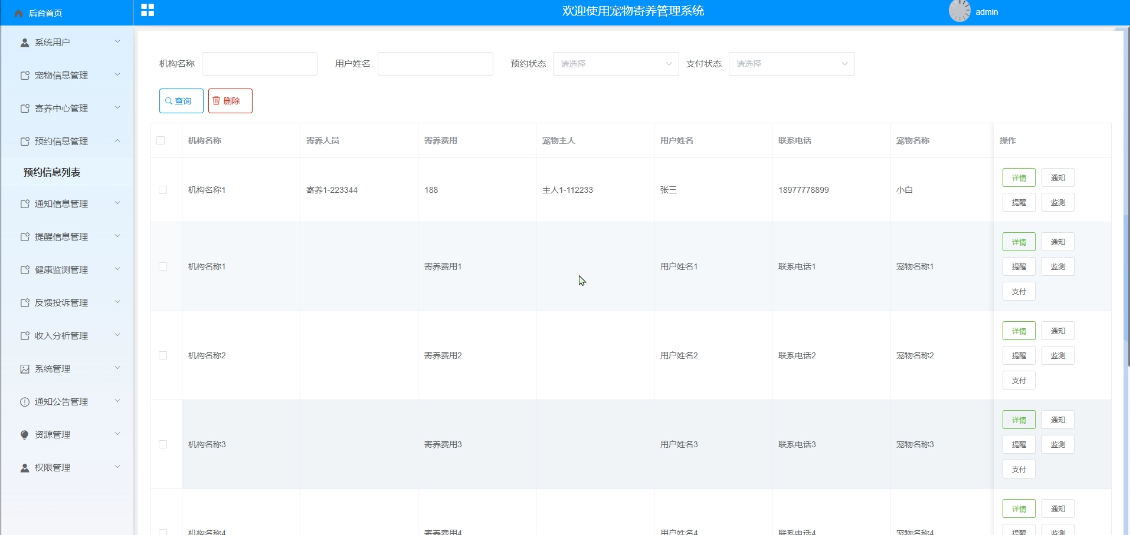Expand 通知信息管理 using its chevron
Screen dimensions: 1130x535
[117, 203]
